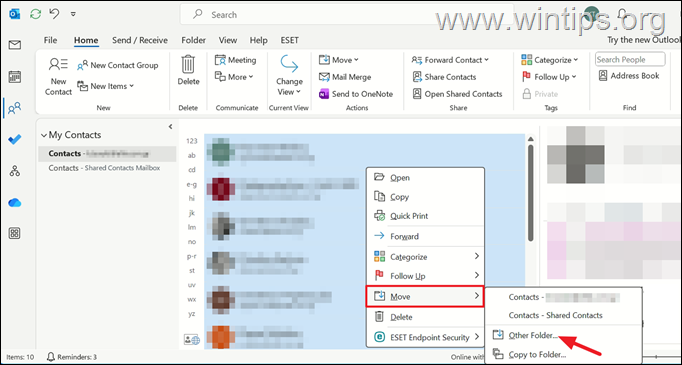
Task: Open ESET Endpoint Security submenu
Action: [x=425, y=337]
